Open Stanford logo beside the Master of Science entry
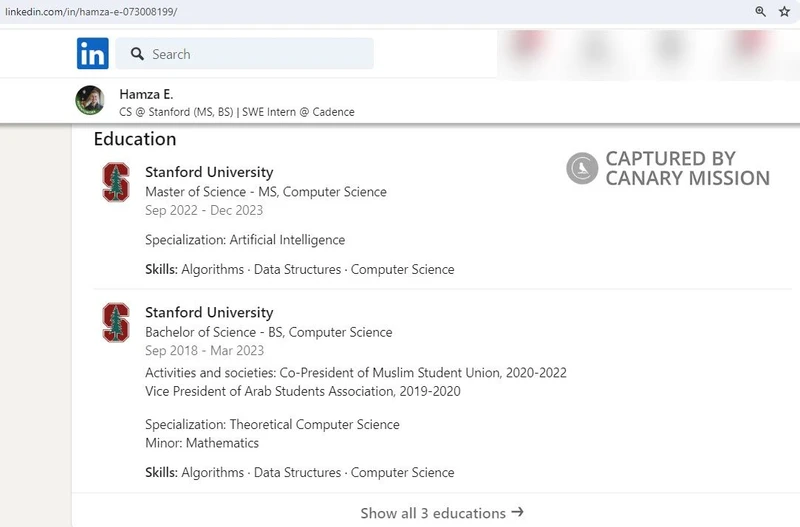Viewport: 800px width, 527px height. [116, 182]
